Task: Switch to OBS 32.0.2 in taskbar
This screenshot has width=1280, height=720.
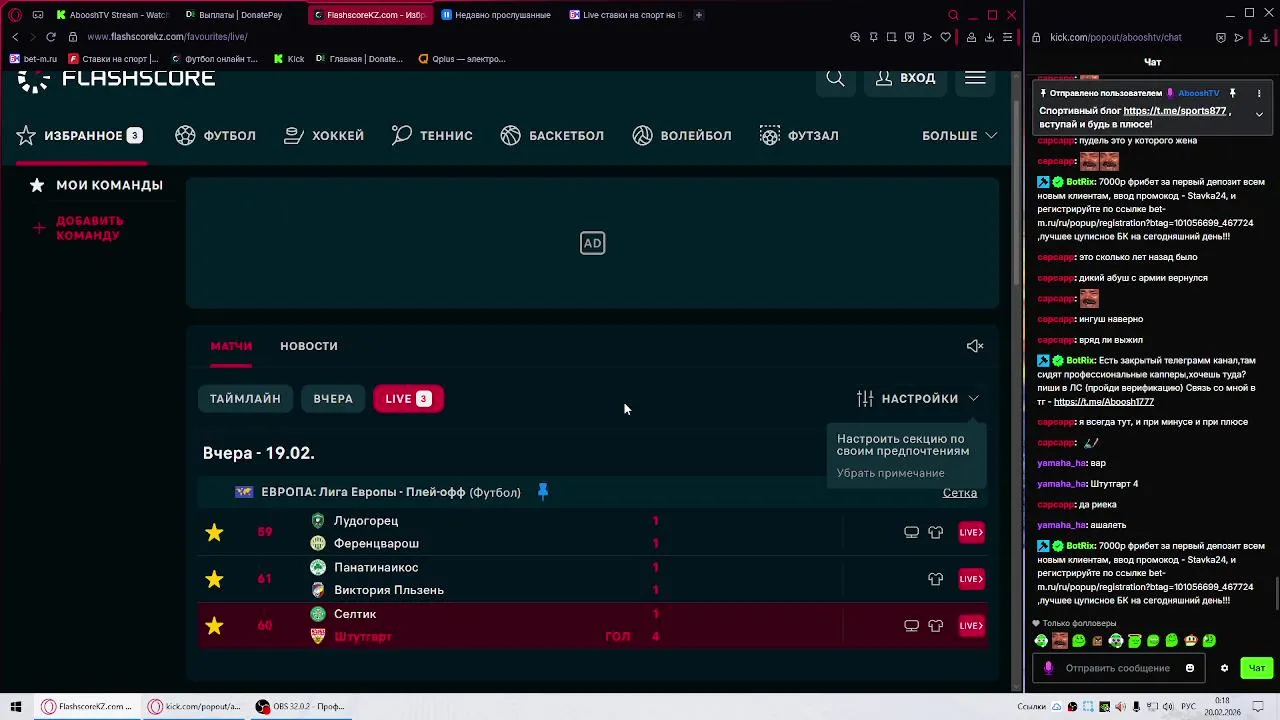Action: [301, 707]
